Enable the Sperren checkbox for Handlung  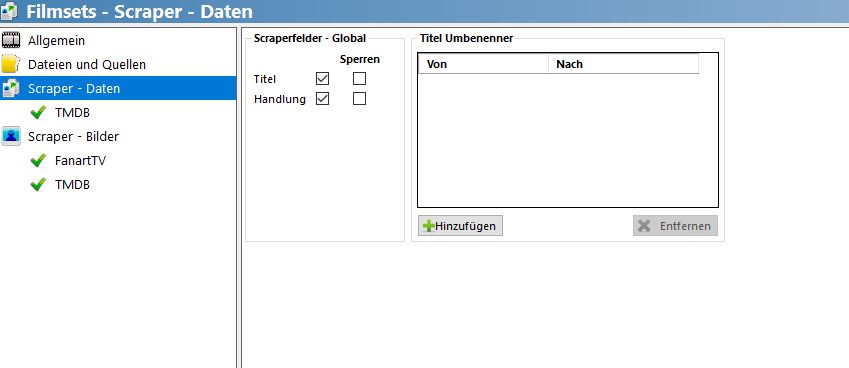click(x=359, y=98)
